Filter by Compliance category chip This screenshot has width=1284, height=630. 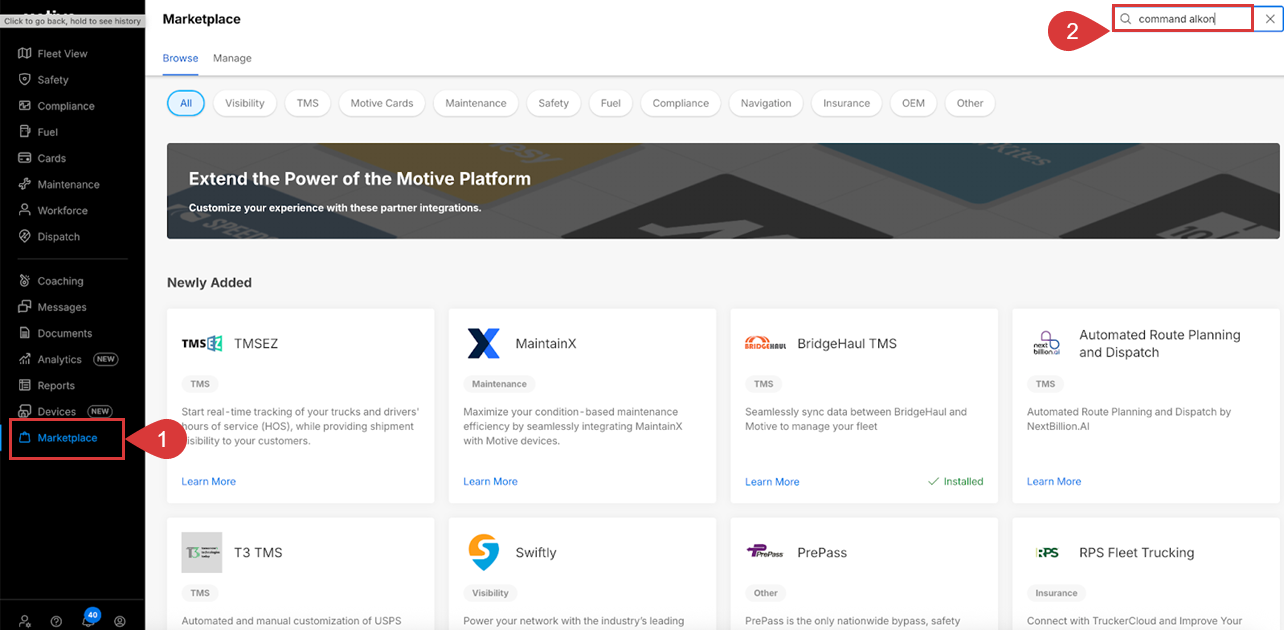coord(681,103)
